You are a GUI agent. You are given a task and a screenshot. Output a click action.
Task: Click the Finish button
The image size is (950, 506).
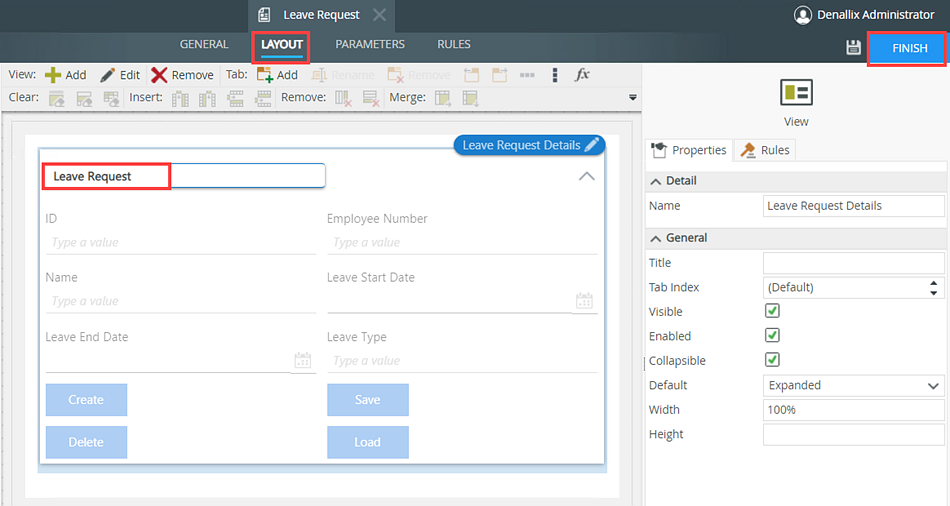(909, 48)
